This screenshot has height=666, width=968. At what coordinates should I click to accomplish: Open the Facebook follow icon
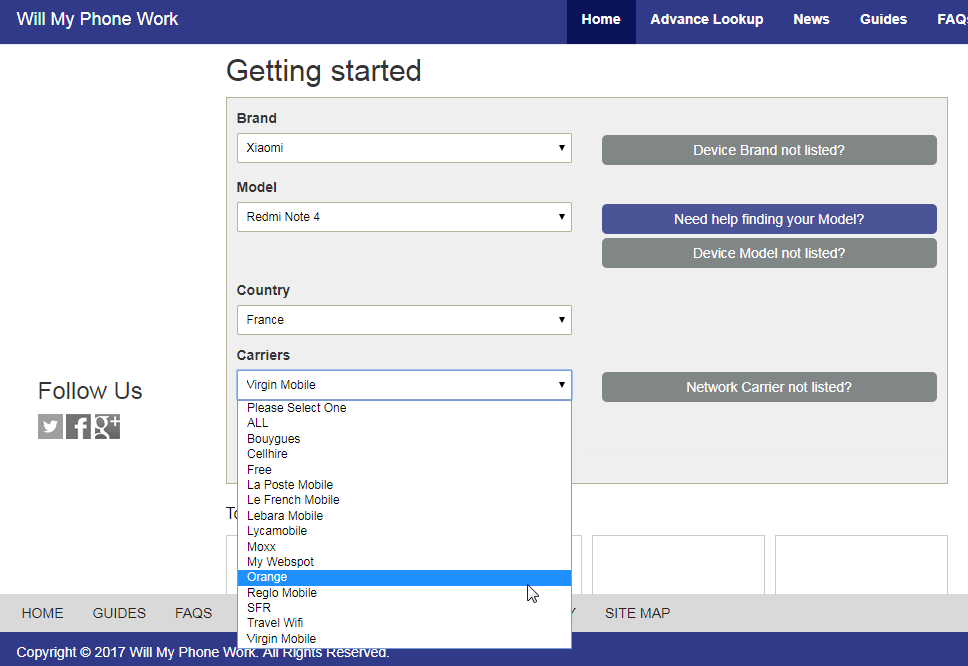pos(78,427)
